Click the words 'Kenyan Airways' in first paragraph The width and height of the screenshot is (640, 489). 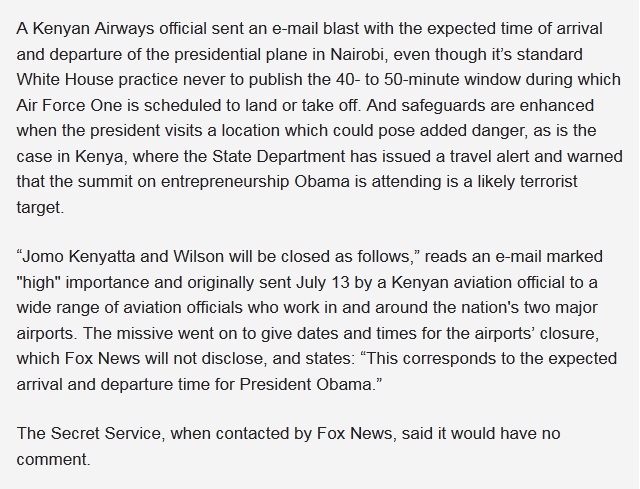pyautogui.click(x=93, y=29)
